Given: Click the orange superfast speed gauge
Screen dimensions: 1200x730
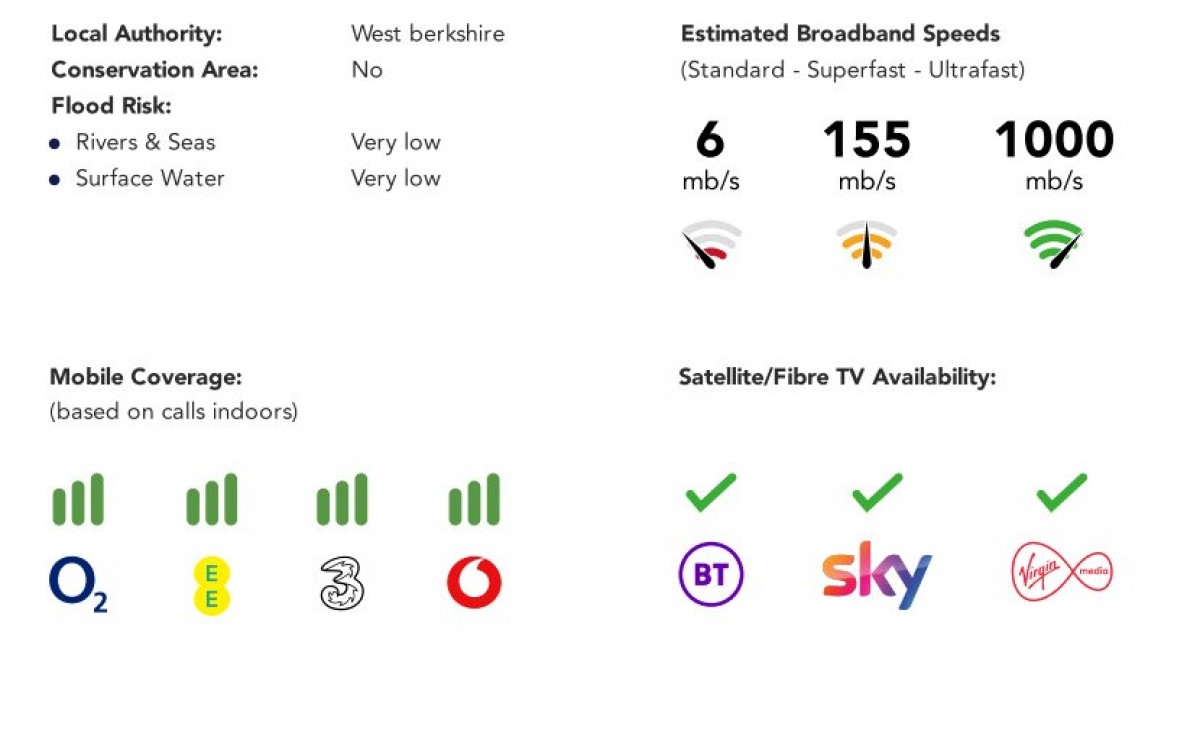Looking at the screenshot, I should click(x=866, y=246).
